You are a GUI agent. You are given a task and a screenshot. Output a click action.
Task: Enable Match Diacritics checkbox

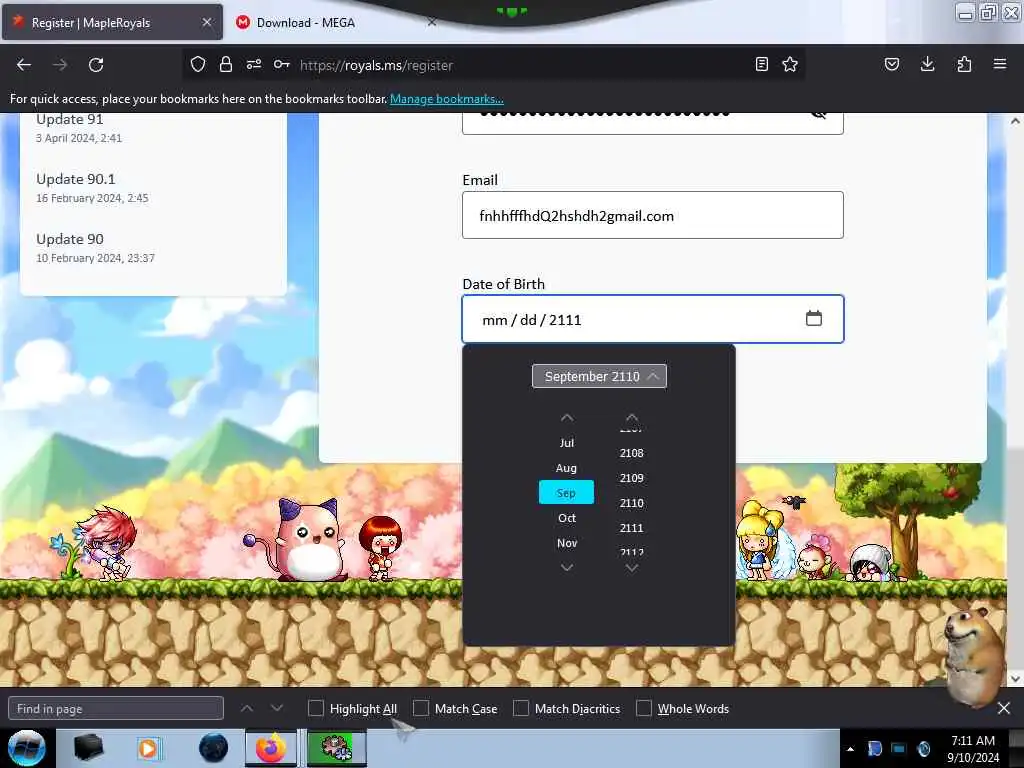point(520,708)
